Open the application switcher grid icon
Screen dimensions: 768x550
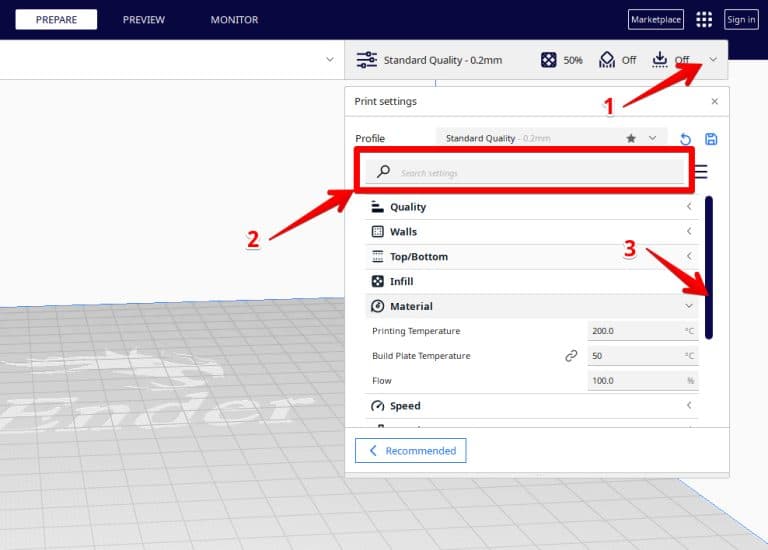(704, 20)
